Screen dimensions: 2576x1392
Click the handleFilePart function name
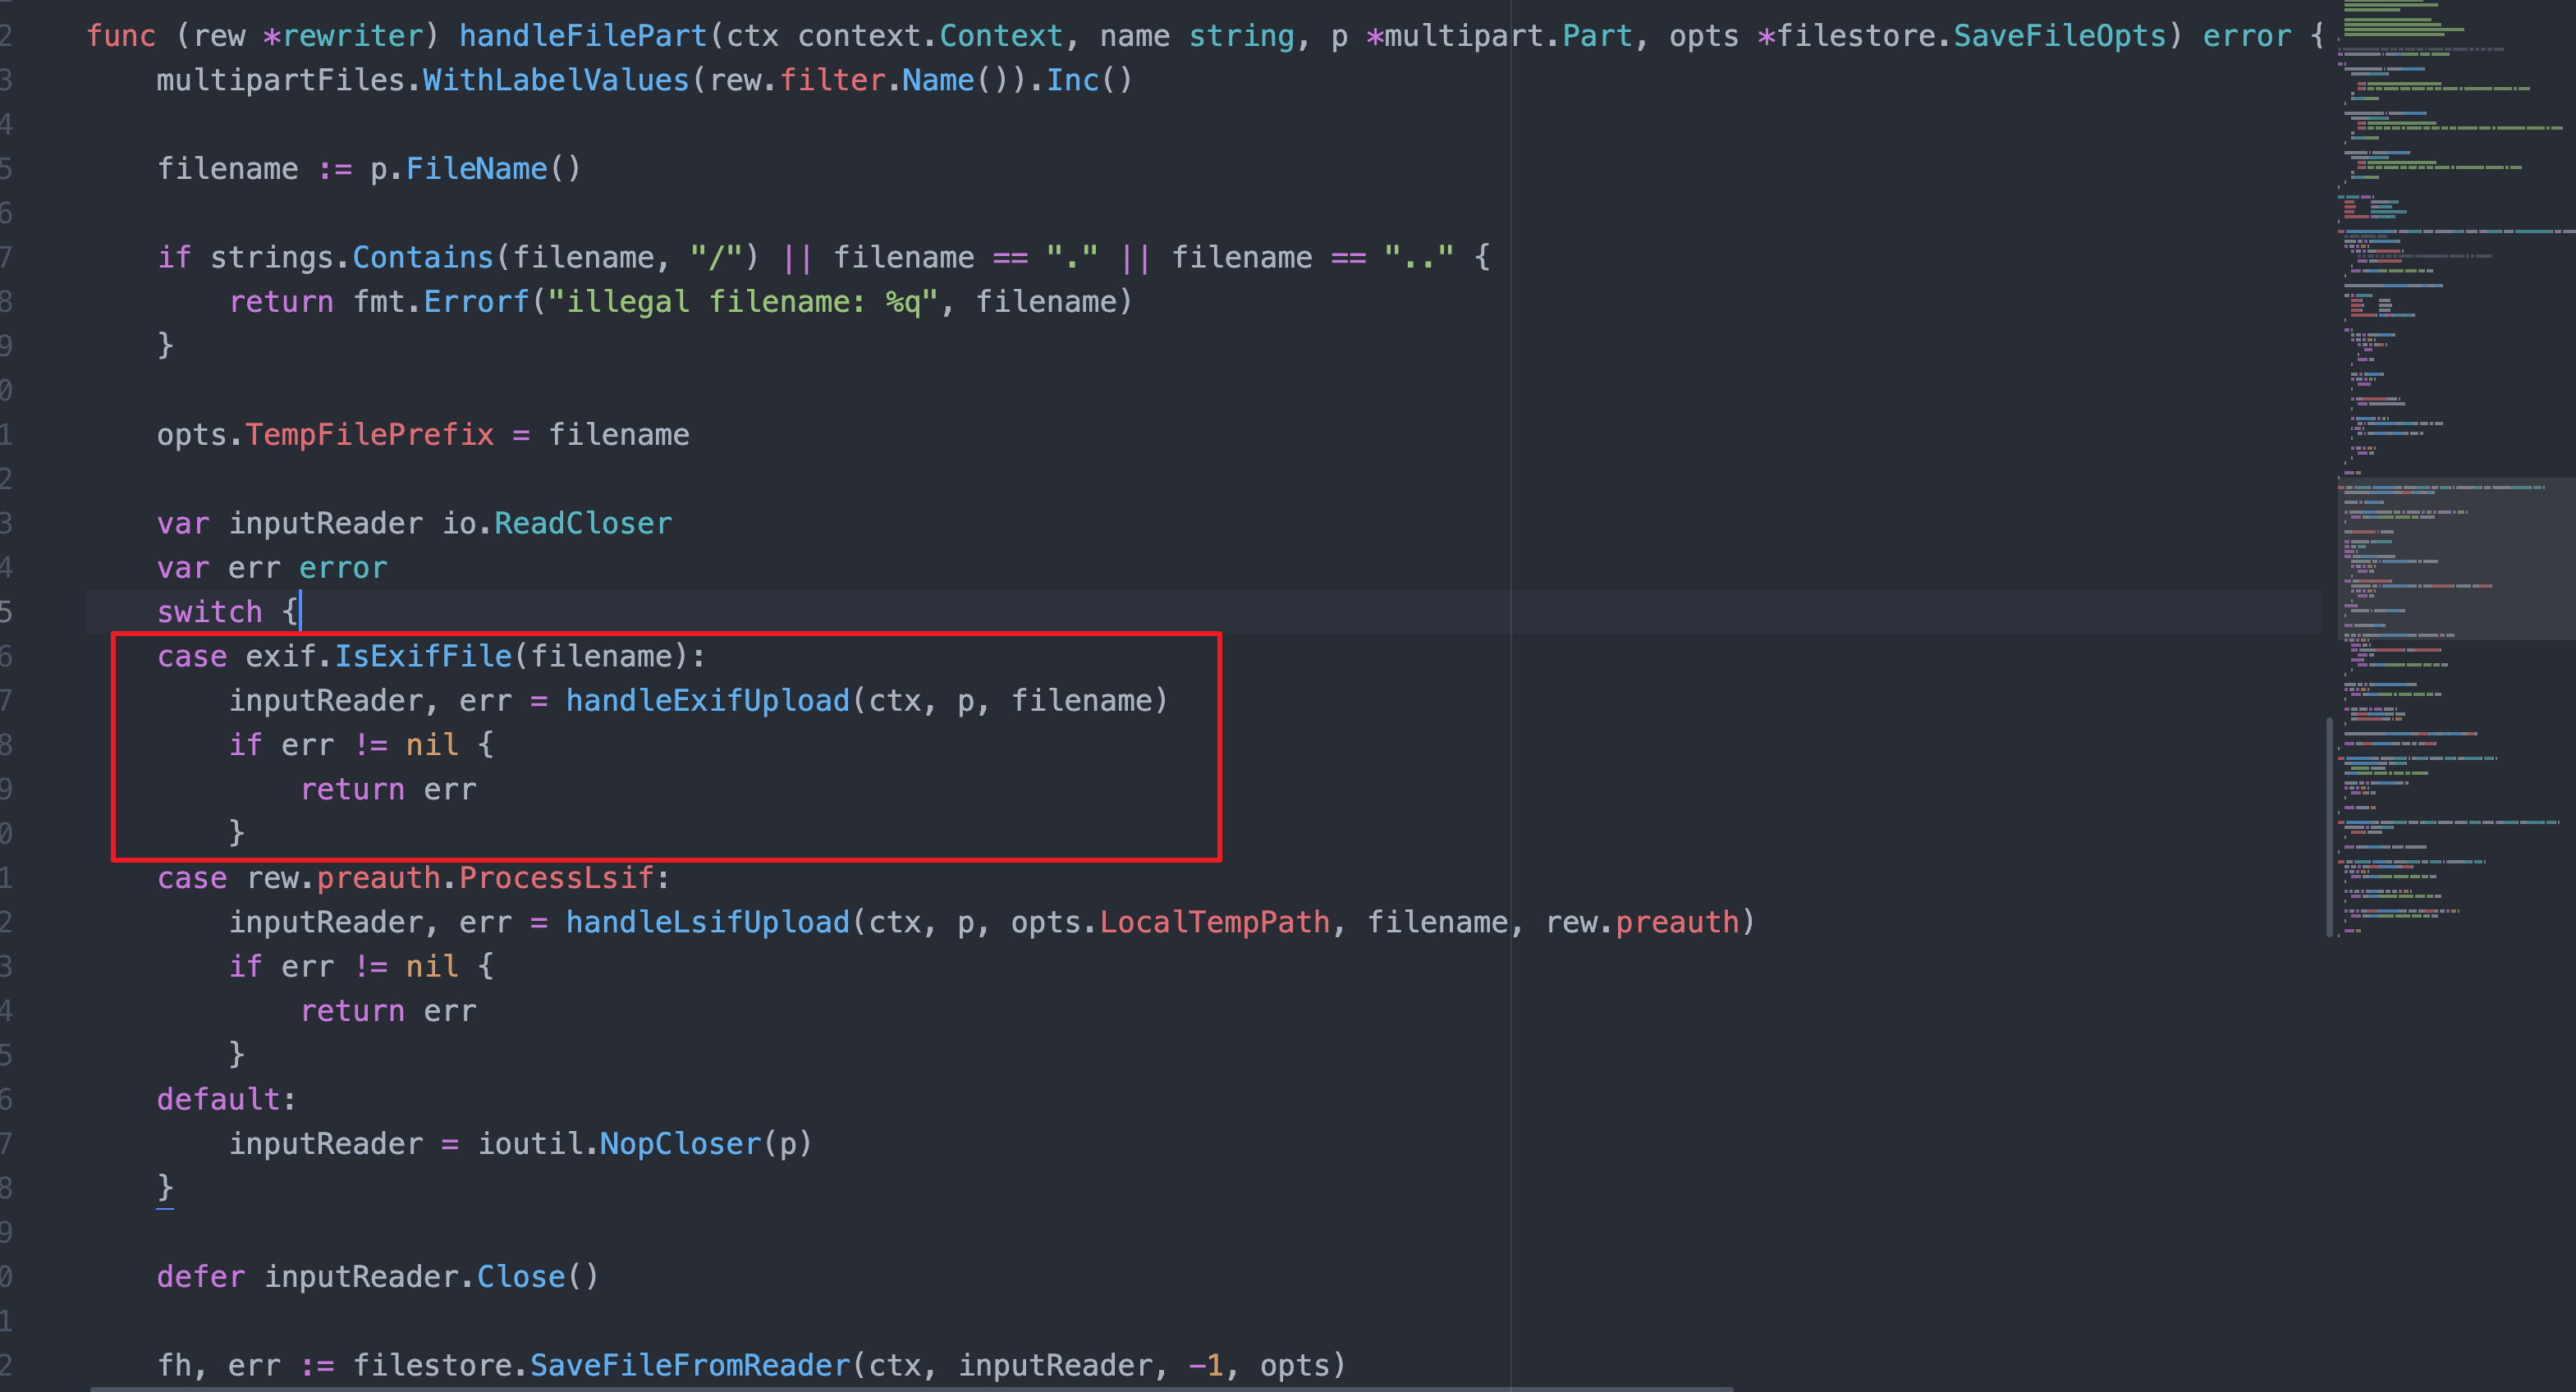click(x=583, y=36)
